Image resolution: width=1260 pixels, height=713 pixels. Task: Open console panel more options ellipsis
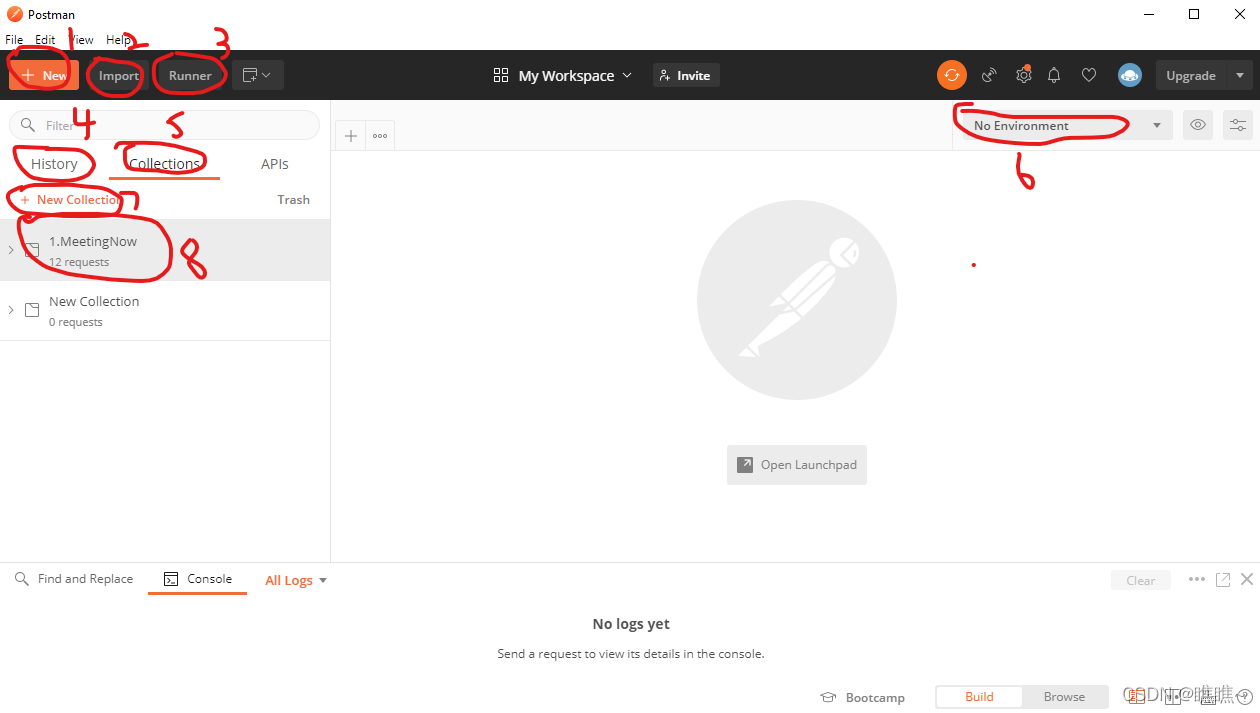point(1196,579)
